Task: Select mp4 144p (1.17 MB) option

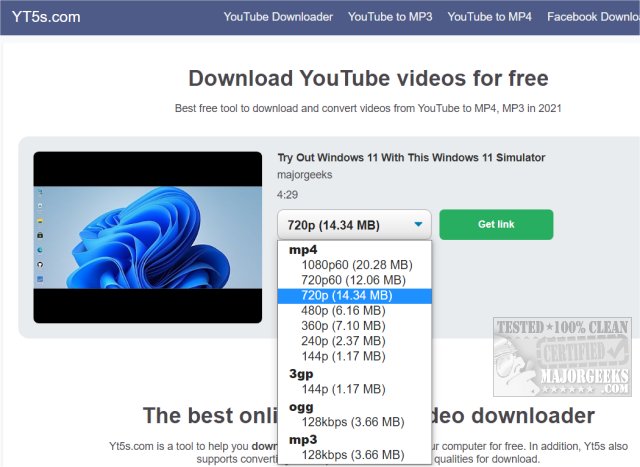Action: point(354,356)
